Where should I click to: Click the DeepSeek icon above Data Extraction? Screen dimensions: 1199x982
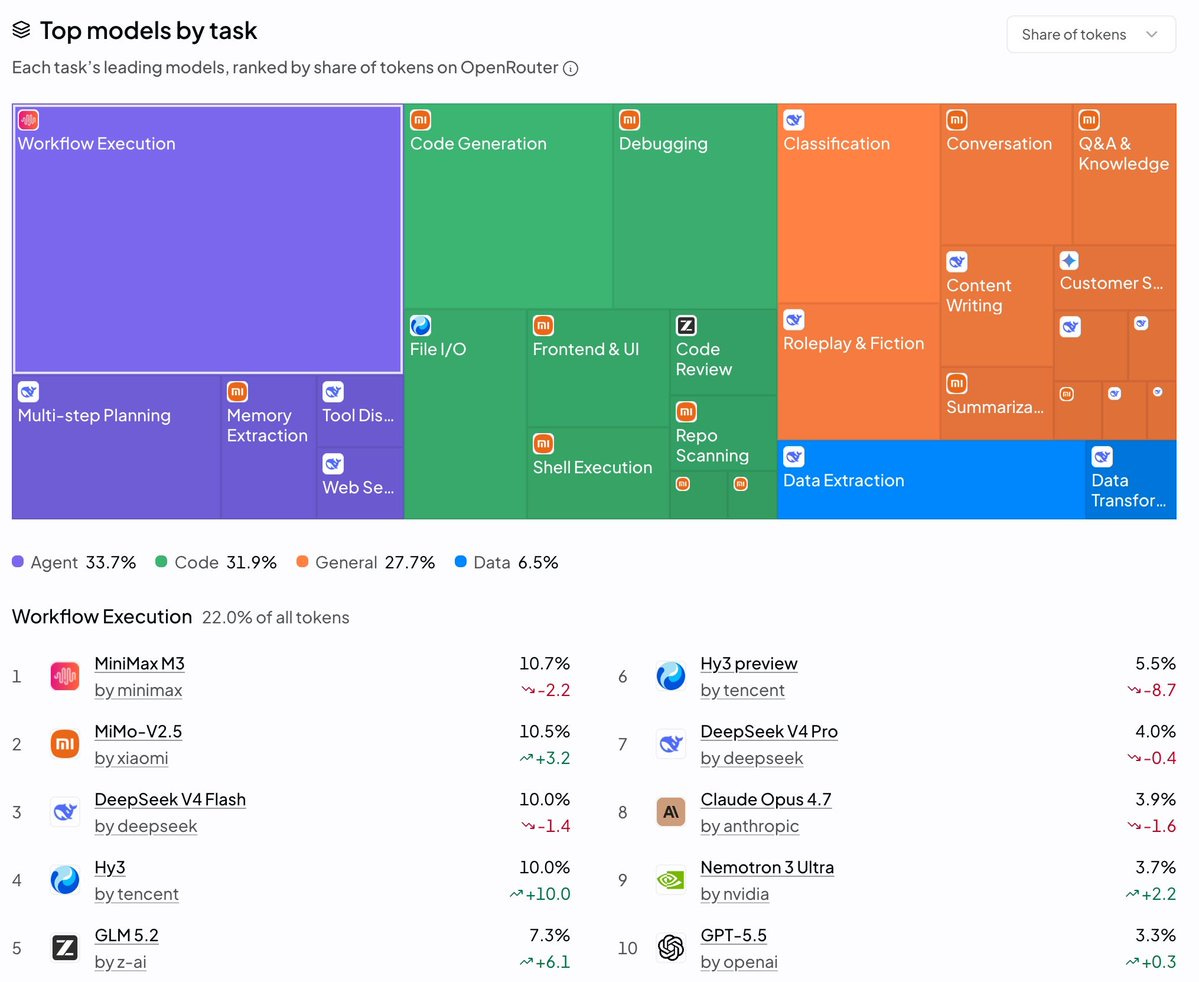[794, 457]
